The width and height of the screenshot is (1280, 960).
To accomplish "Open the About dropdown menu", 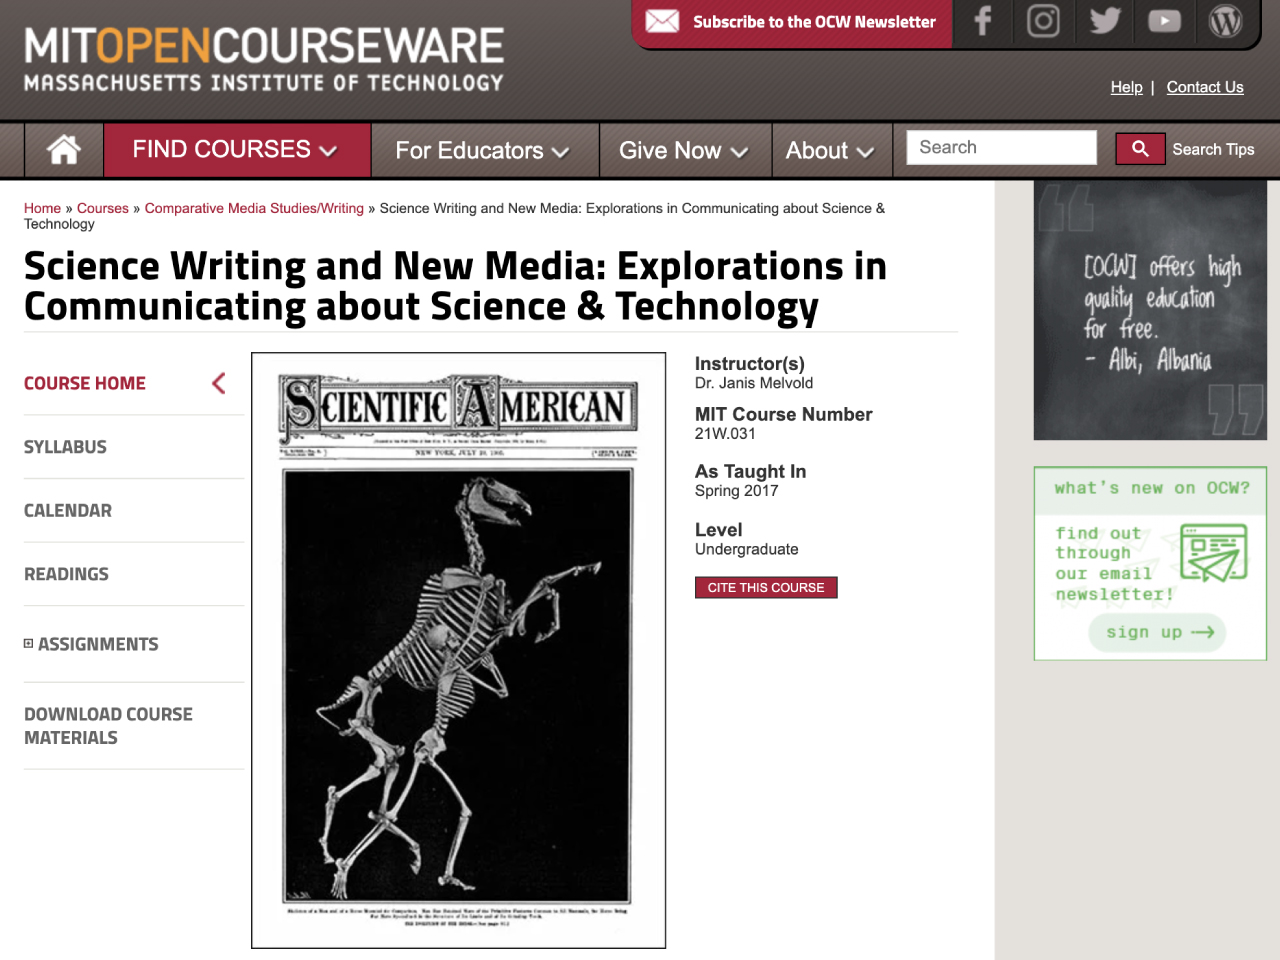I will [831, 150].
